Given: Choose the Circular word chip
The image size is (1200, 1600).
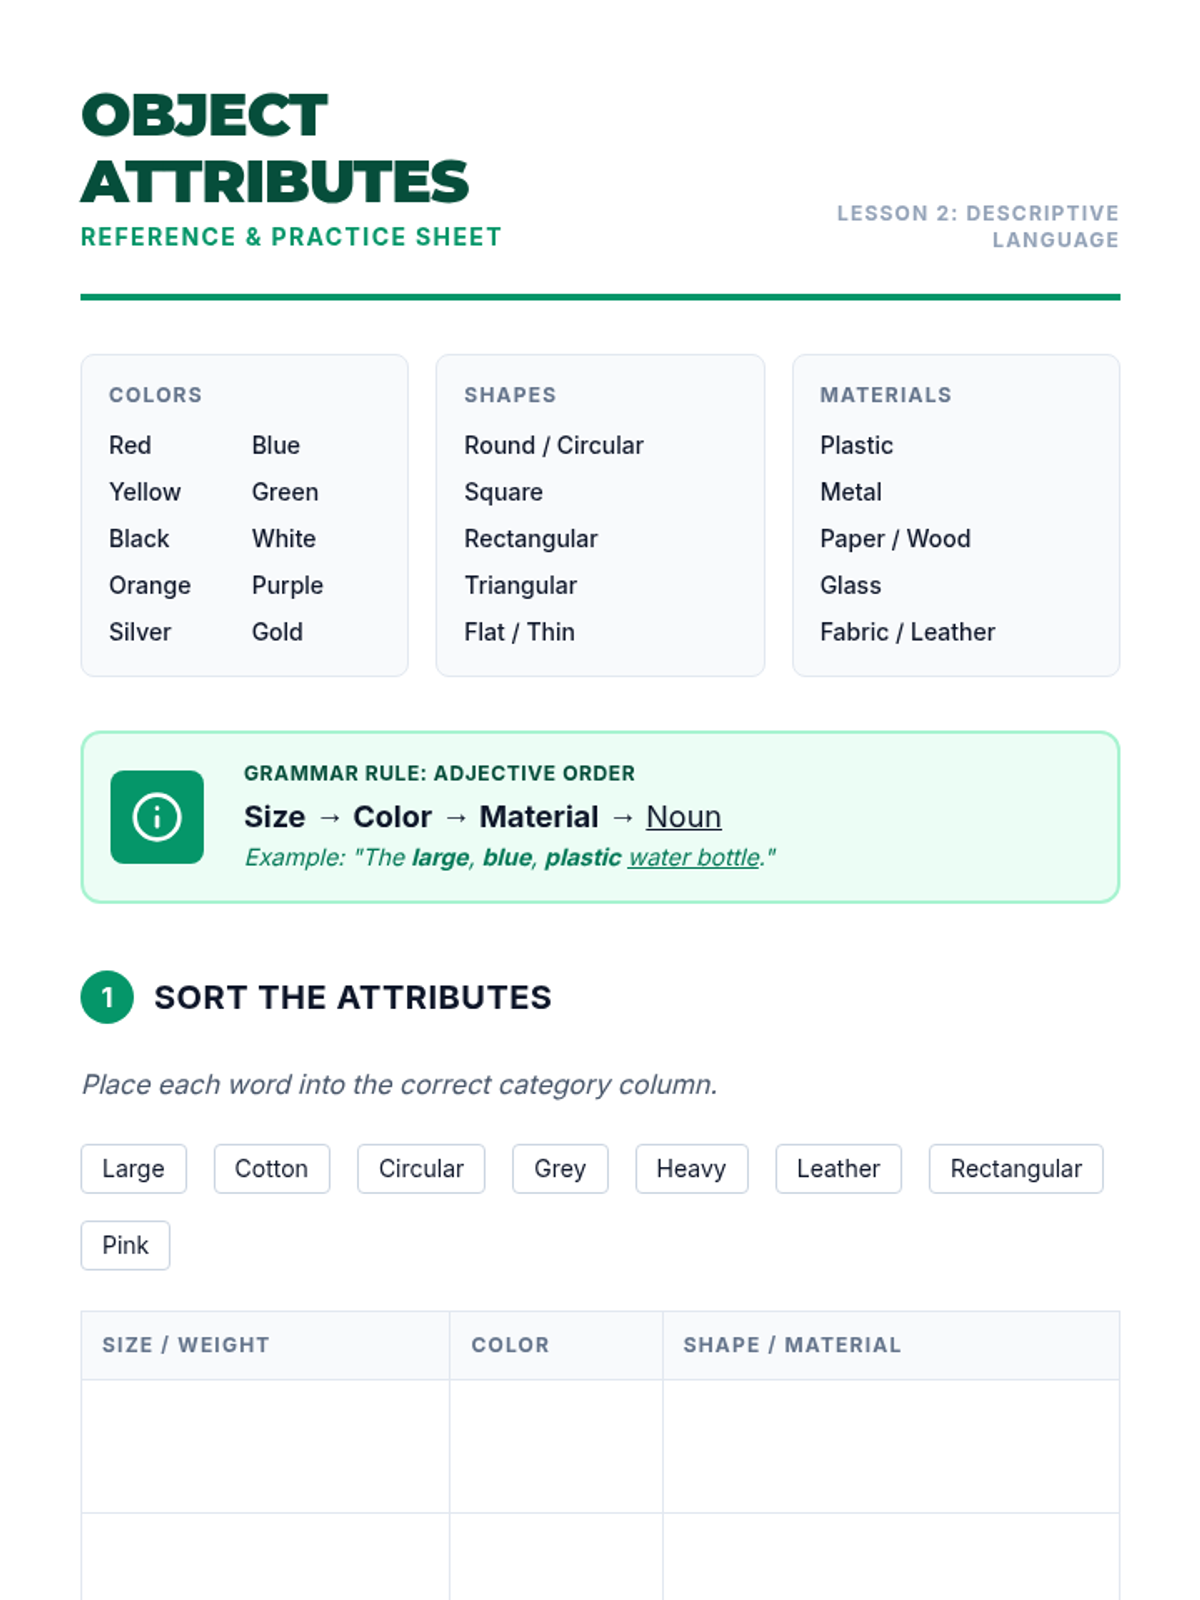Looking at the screenshot, I should tap(421, 1168).
